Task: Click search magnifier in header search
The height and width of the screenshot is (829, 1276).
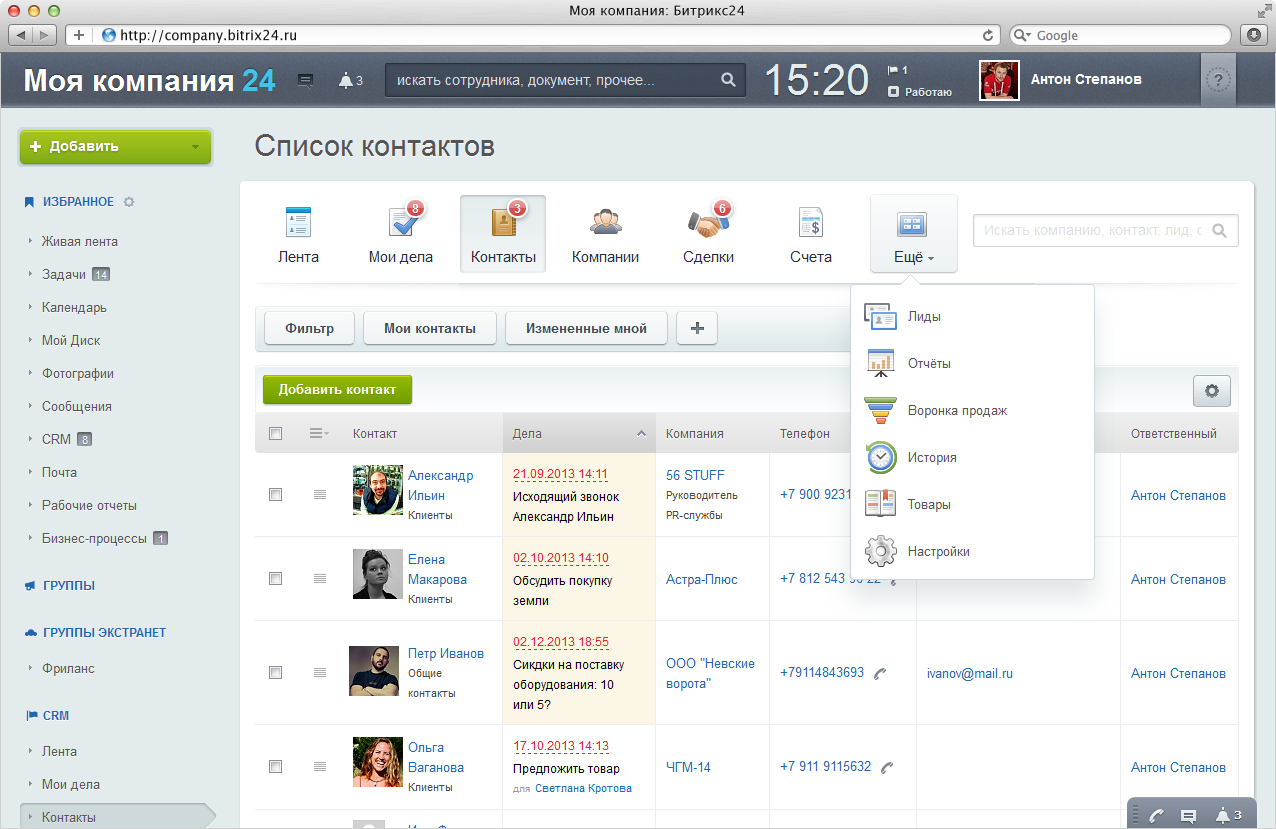Action: click(728, 80)
